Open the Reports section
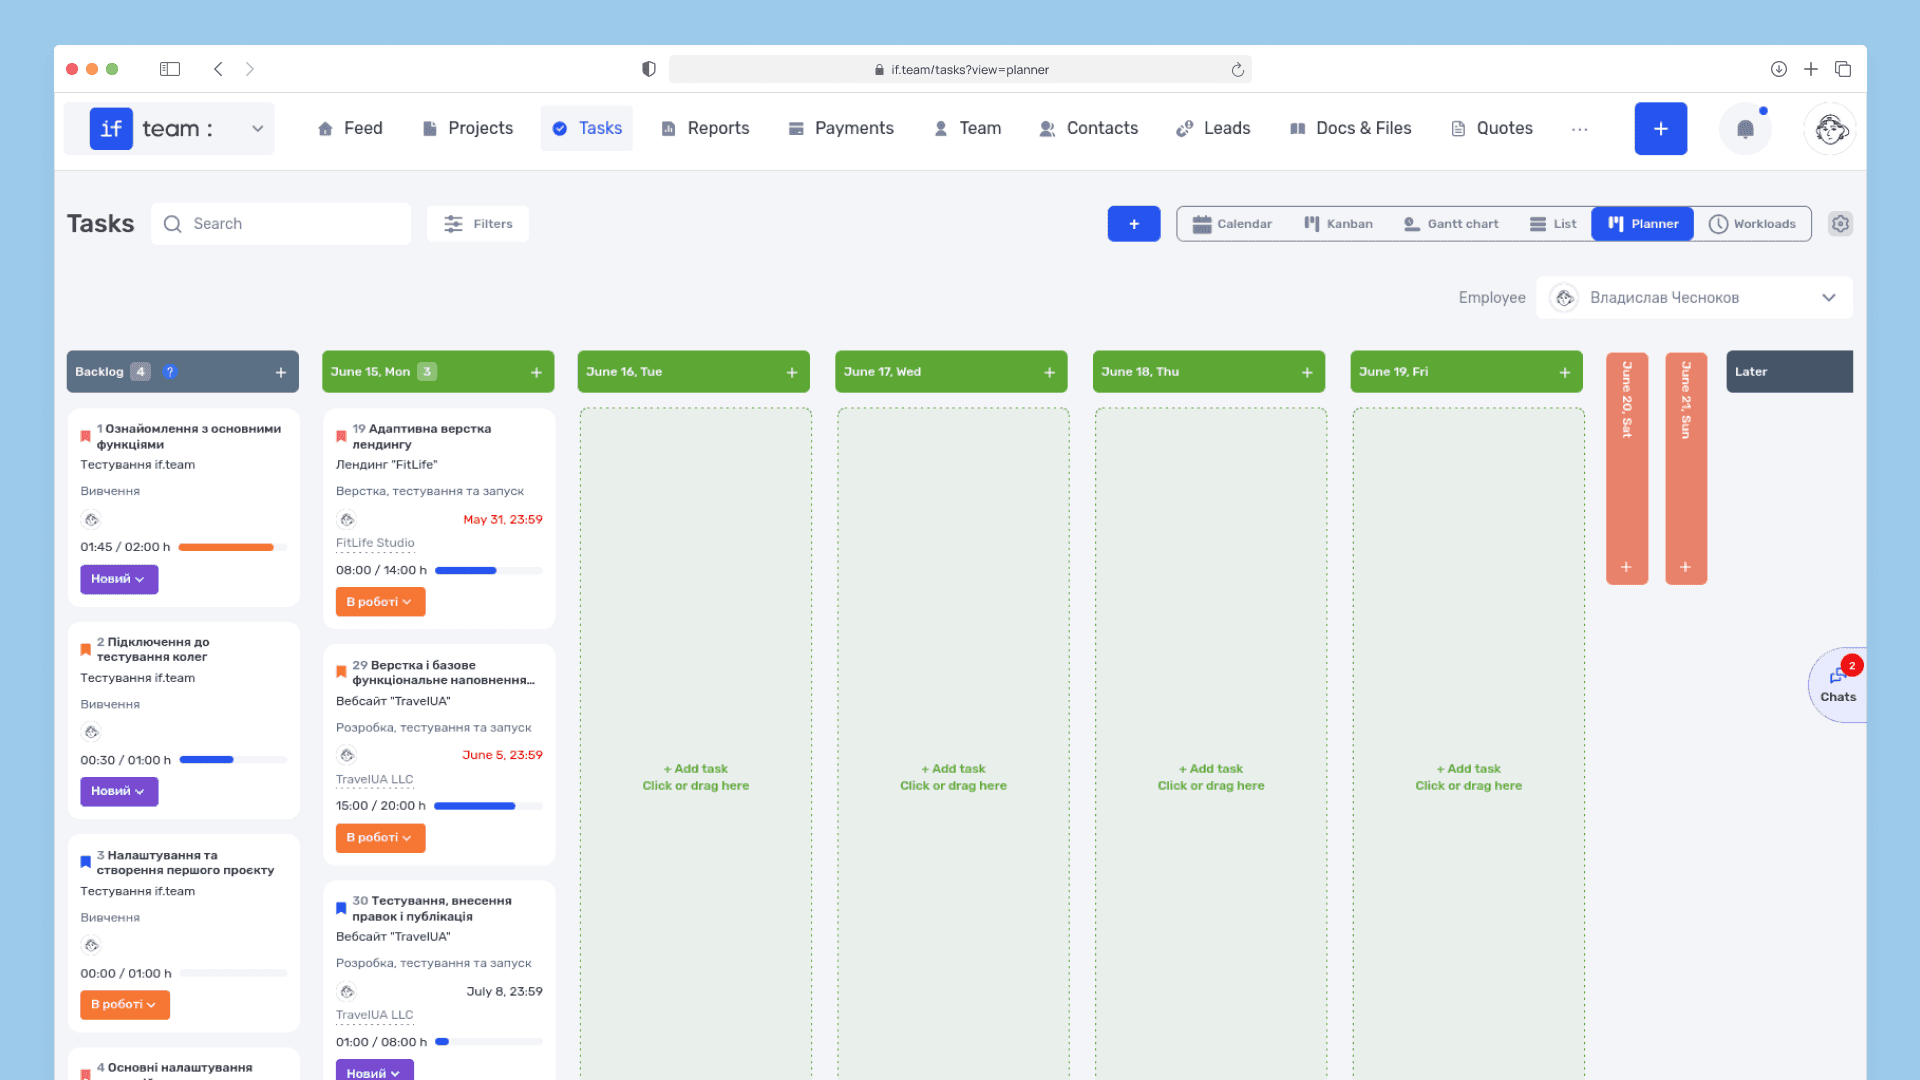Viewport: 1920px width, 1080px height. click(x=705, y=128)
